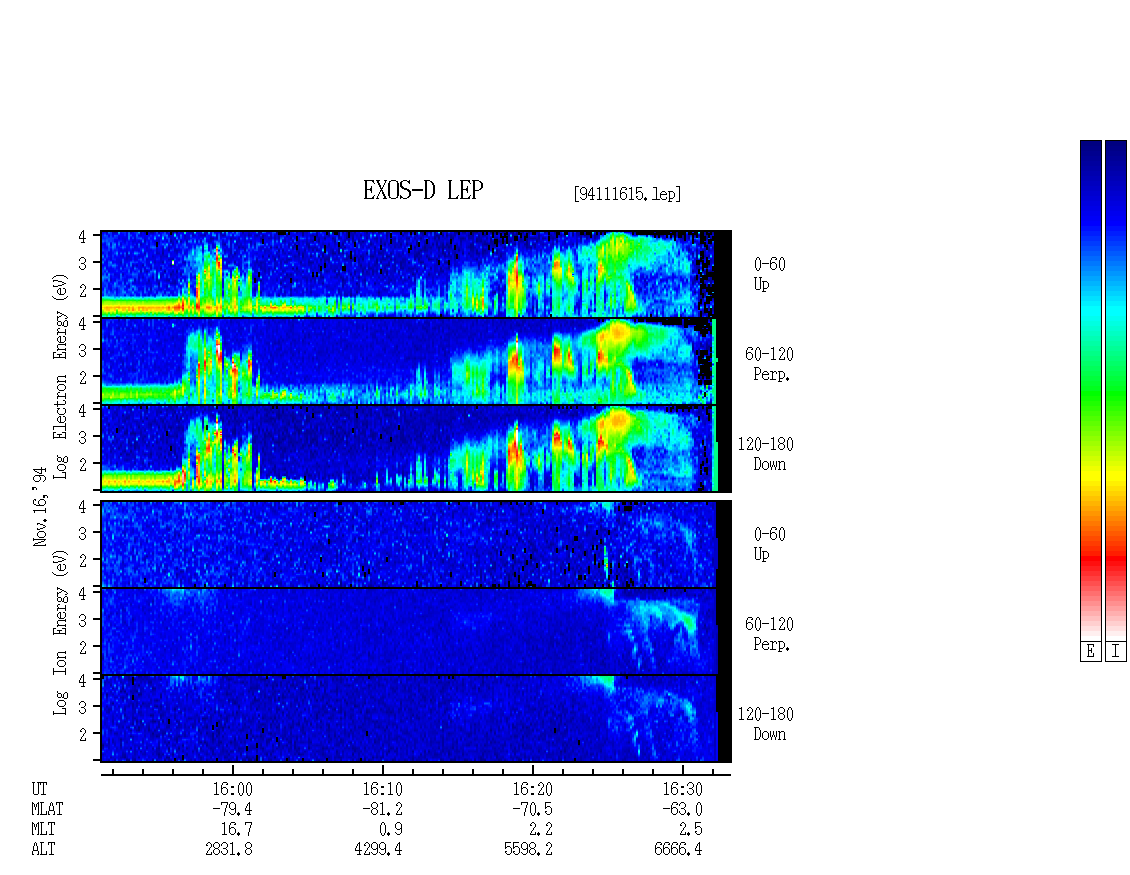
Task: Click the 0-60 Up label beside electron panel
Action: tap(769, 275)
